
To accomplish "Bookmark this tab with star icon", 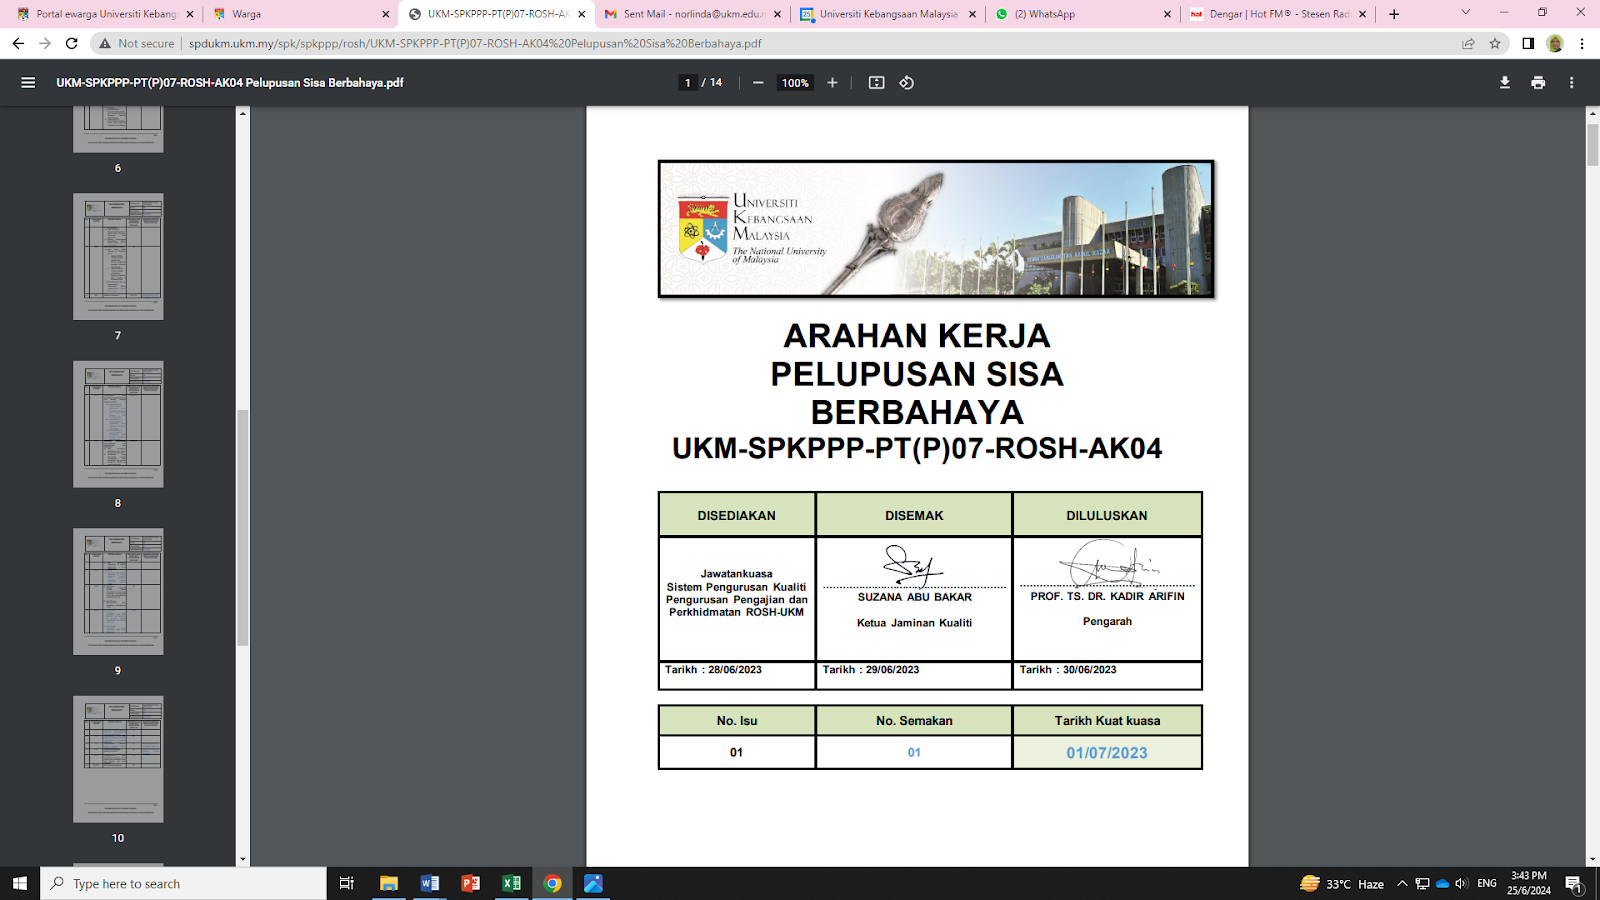I will [1495, 43].
